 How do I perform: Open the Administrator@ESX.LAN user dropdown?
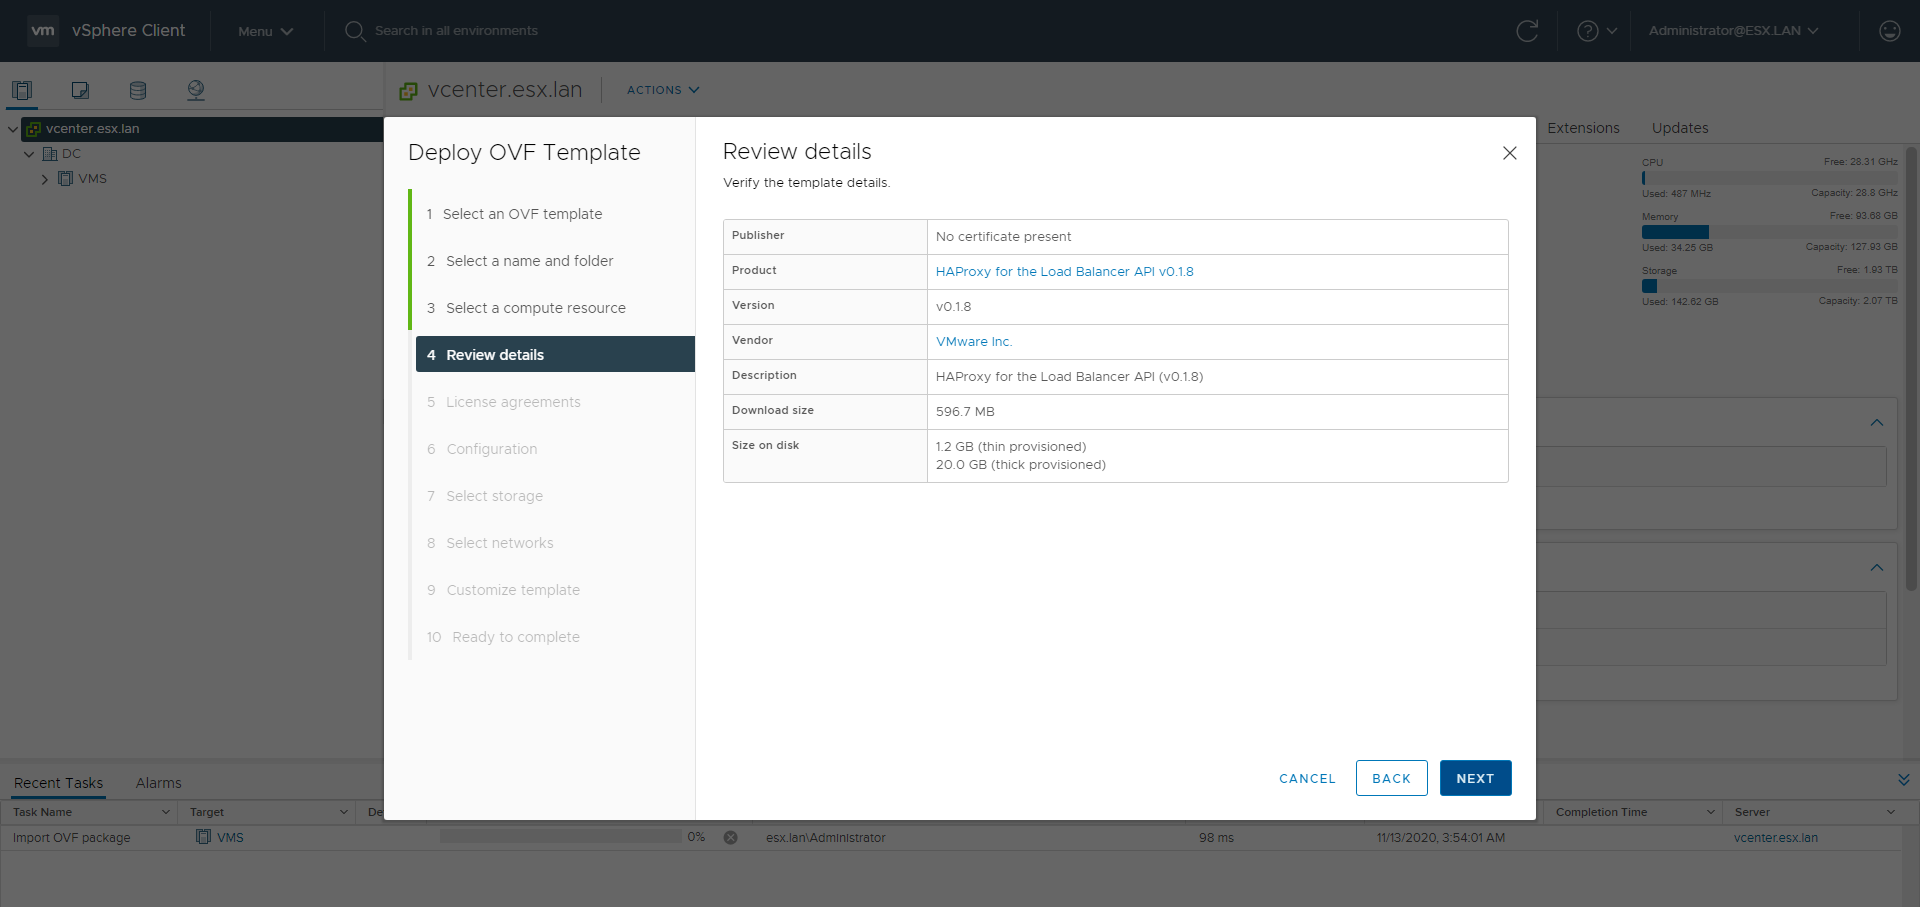click(1733, 31)
